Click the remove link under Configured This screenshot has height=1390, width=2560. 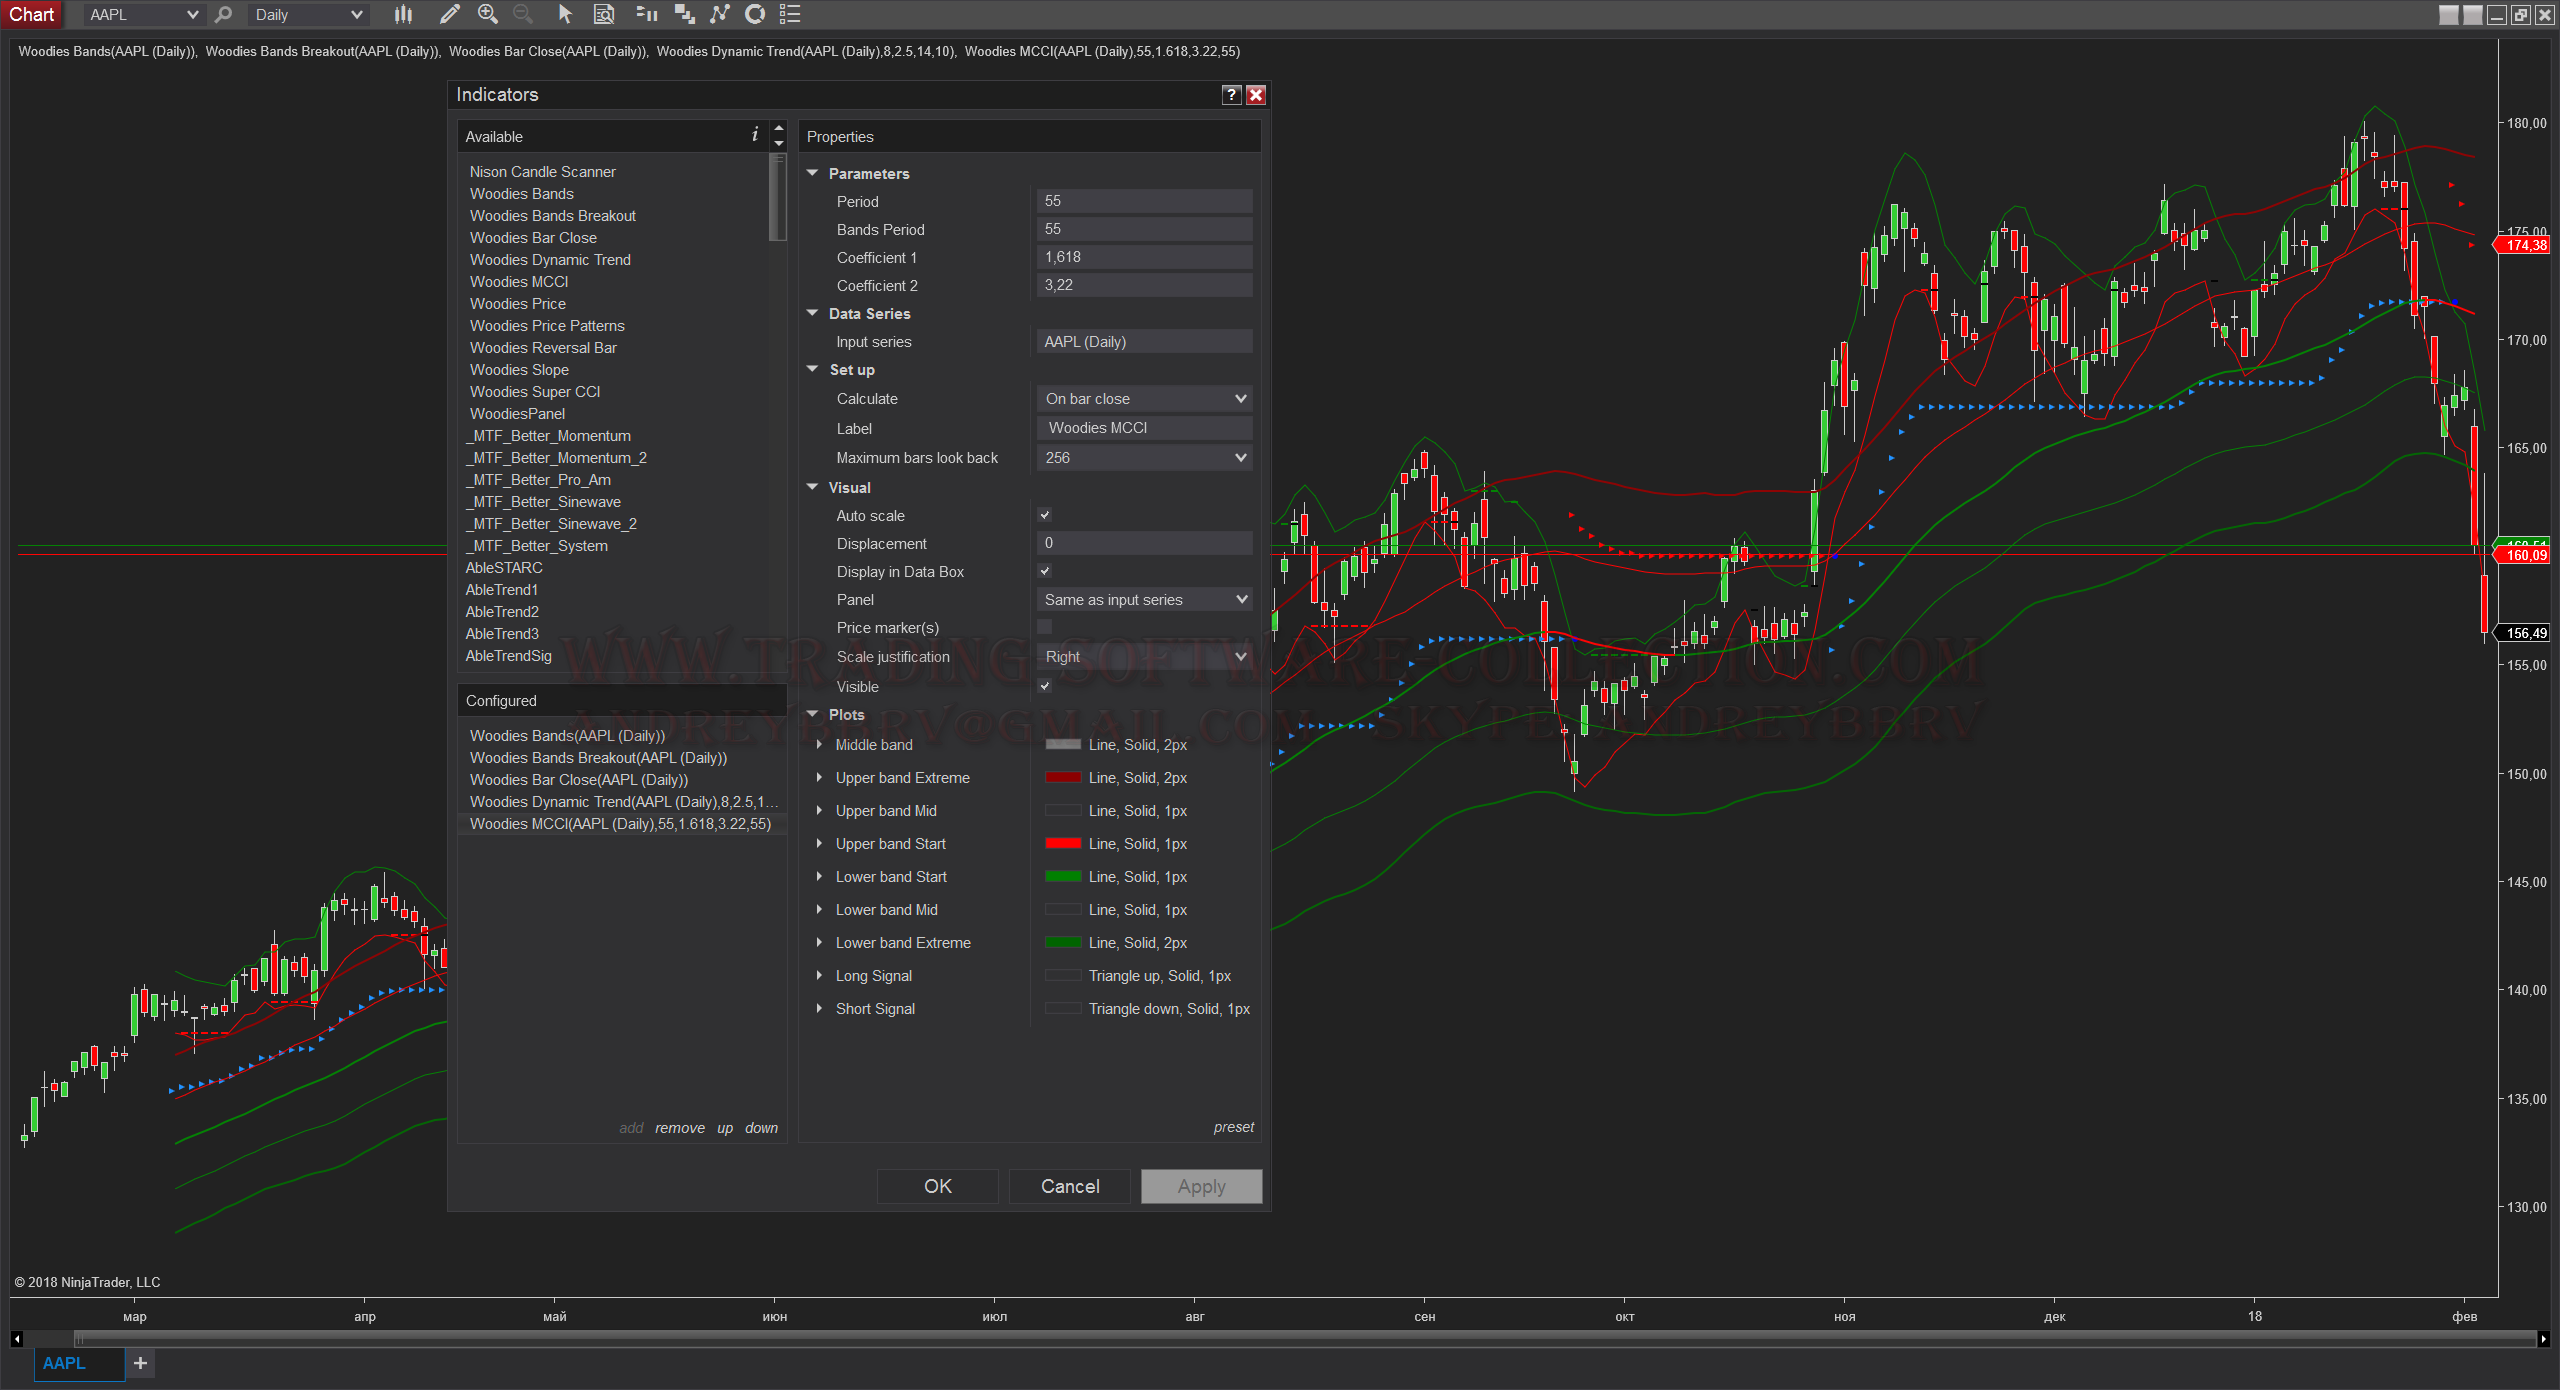680,1128
